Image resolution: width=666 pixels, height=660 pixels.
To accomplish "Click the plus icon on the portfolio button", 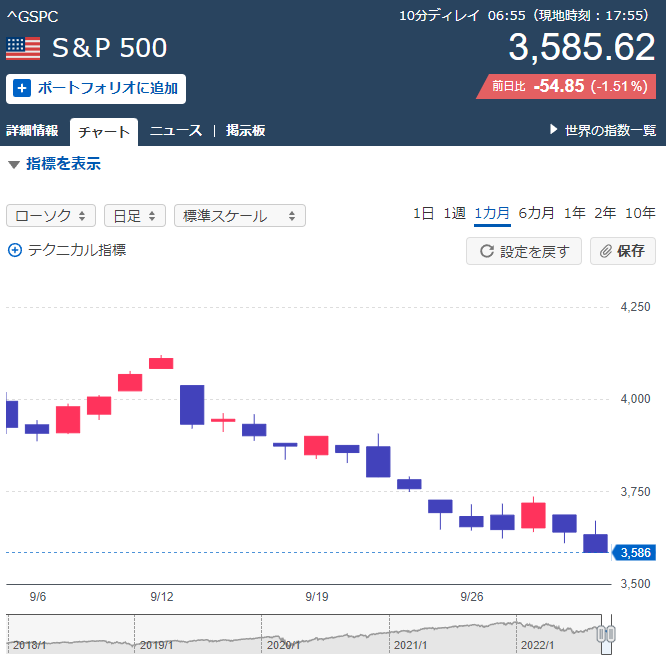I will pos(22,88).
